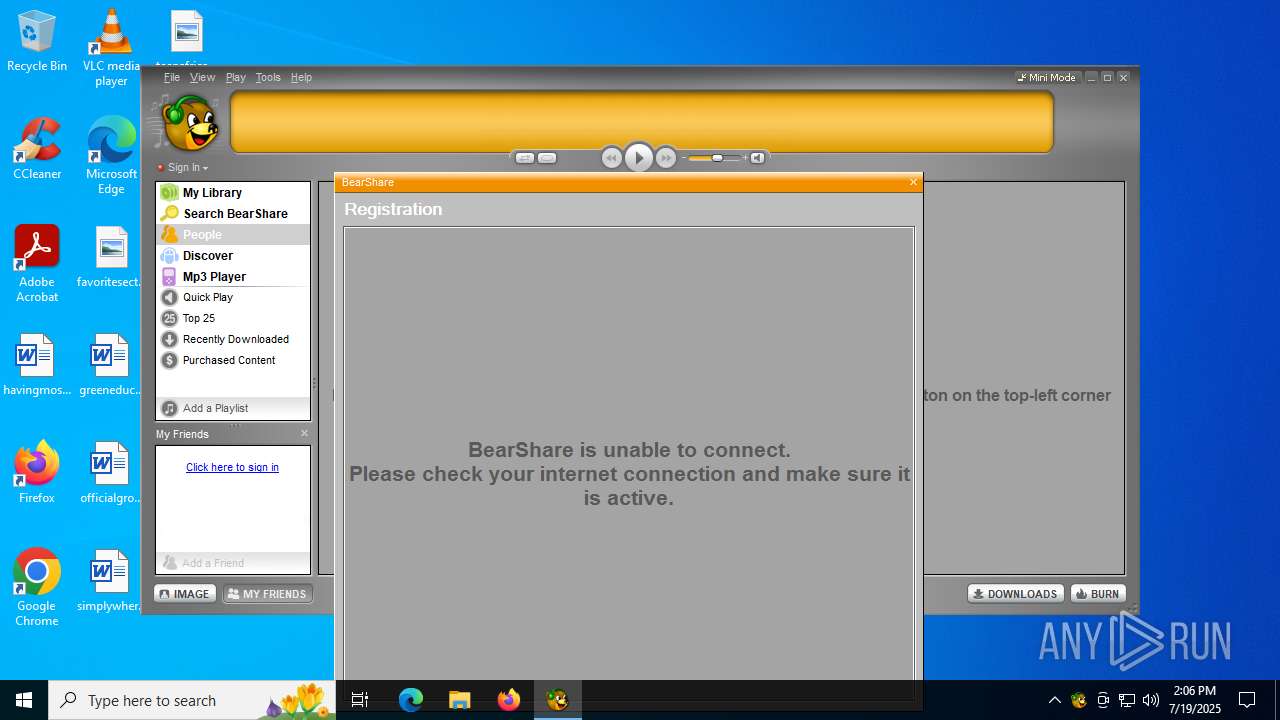Mute audio with the speaker icon
This screenshot has width=1280, height=720.
coord(757,158)
